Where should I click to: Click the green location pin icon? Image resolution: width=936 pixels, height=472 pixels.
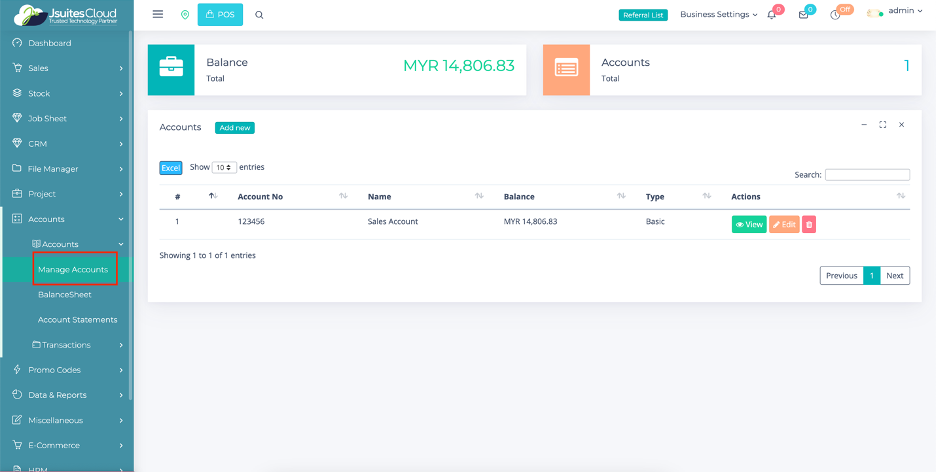pyautogui.click(x=184, y=15)
